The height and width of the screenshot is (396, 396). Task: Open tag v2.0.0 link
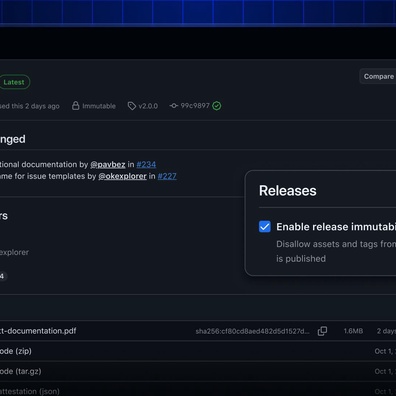pos(148,106)
